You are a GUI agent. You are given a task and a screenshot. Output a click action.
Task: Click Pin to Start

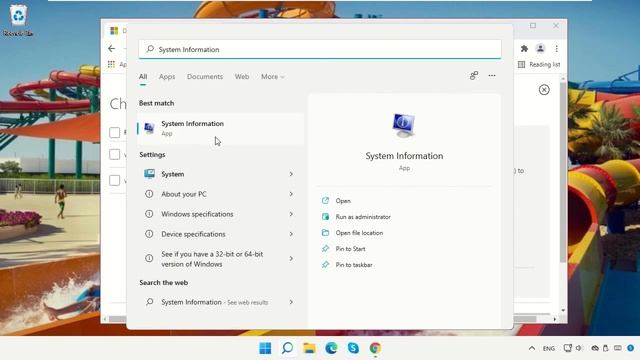click(x=350, y=249)
